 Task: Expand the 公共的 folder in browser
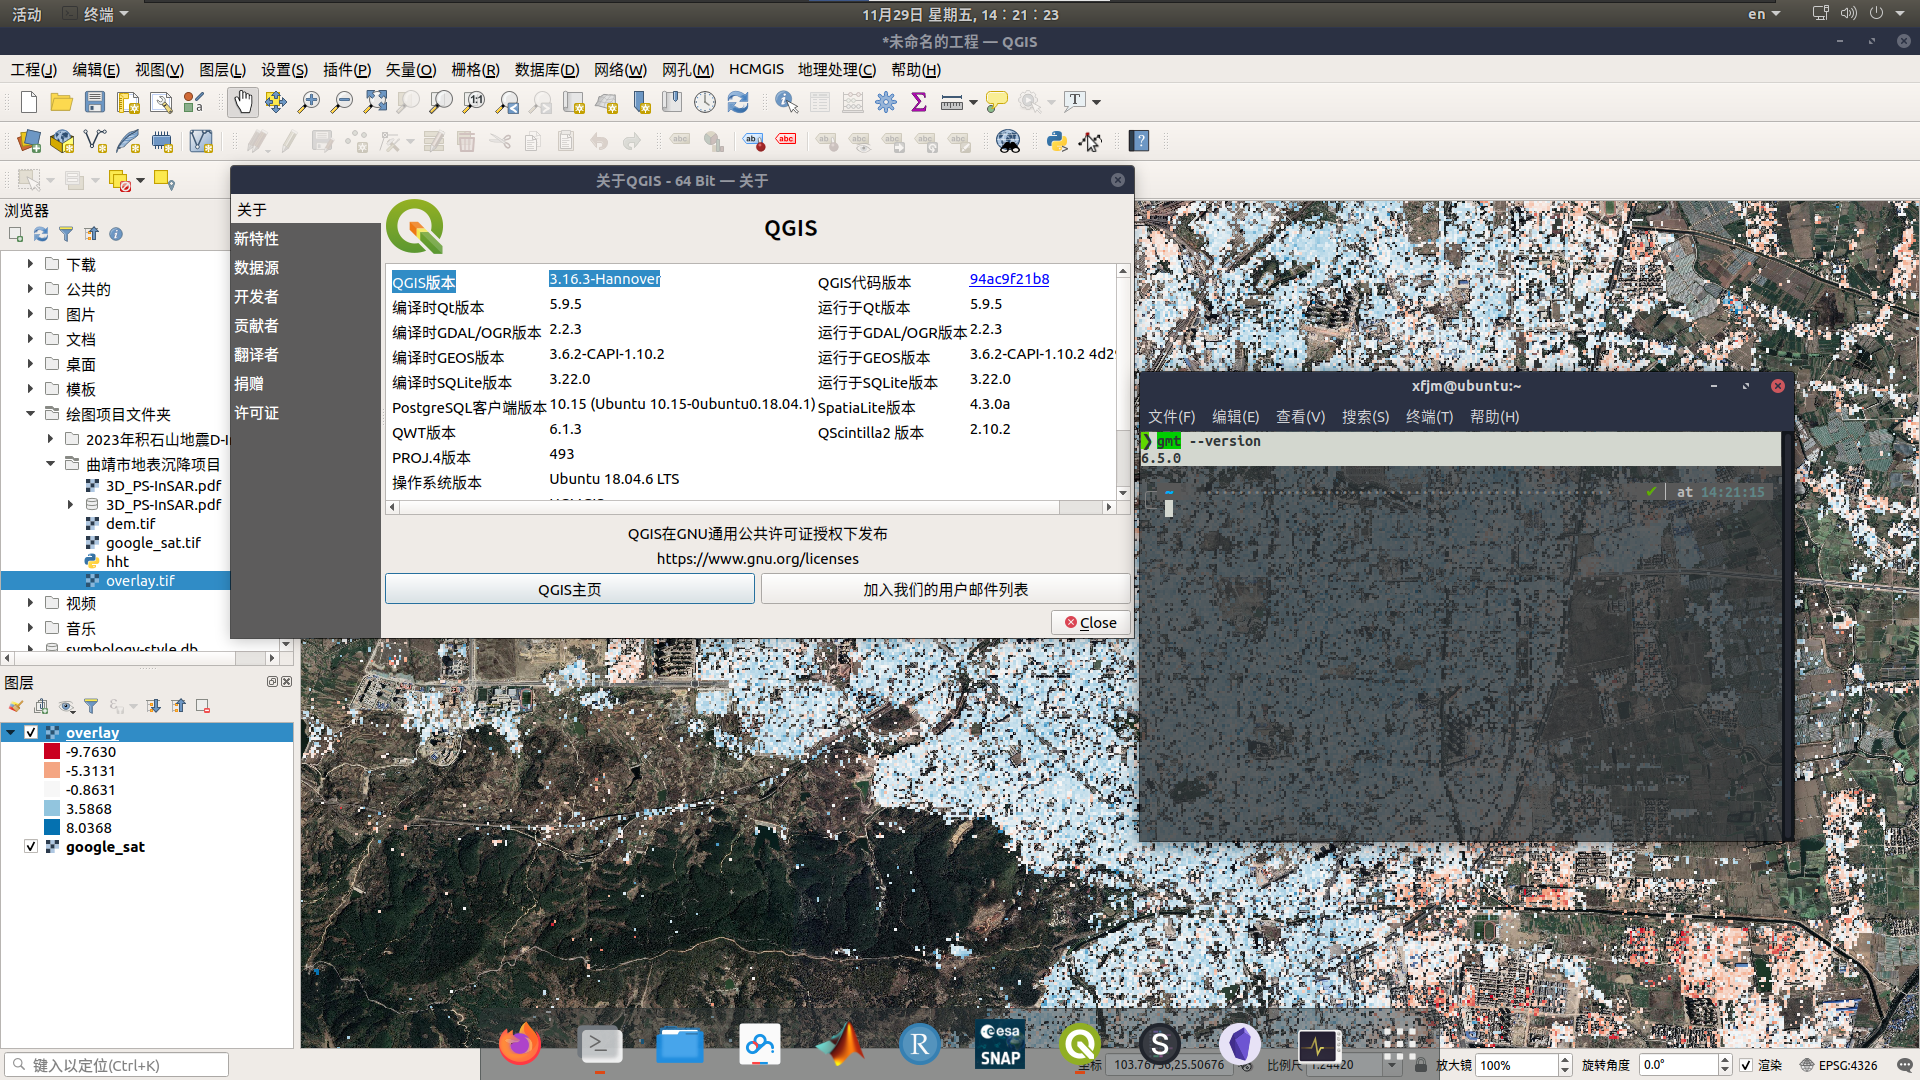click(x=30, y=289)
